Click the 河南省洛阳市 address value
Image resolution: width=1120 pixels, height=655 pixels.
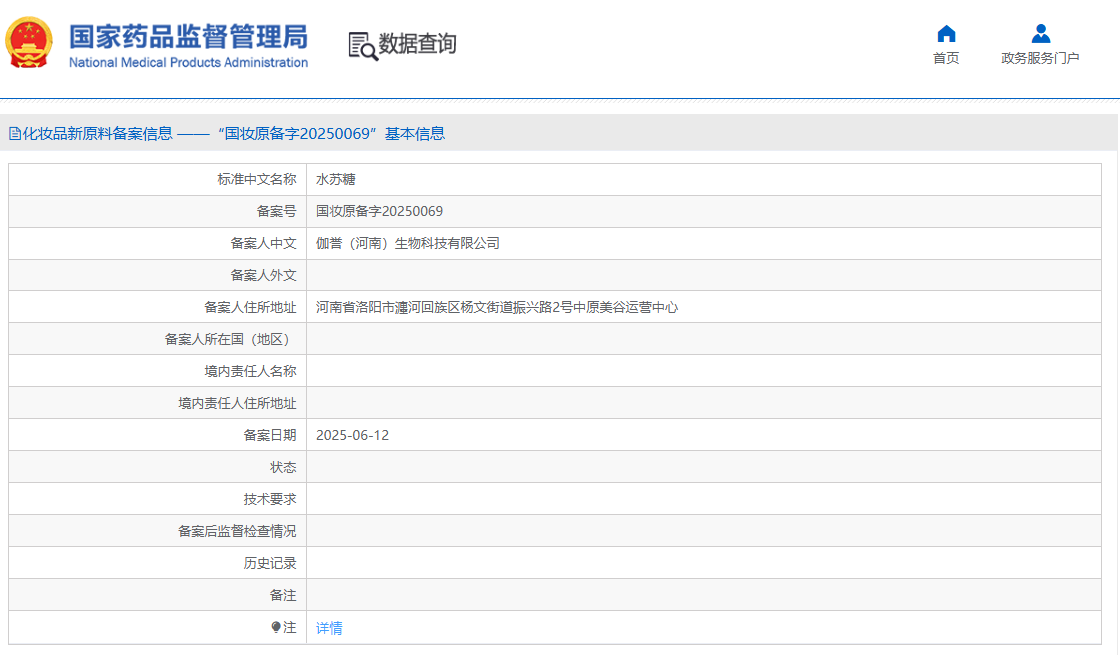496,308
